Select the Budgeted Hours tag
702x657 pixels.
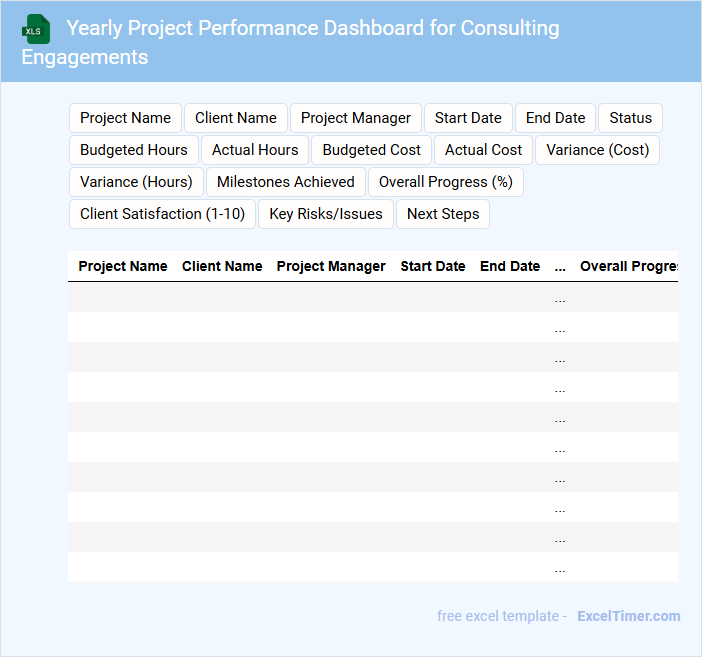134,150
